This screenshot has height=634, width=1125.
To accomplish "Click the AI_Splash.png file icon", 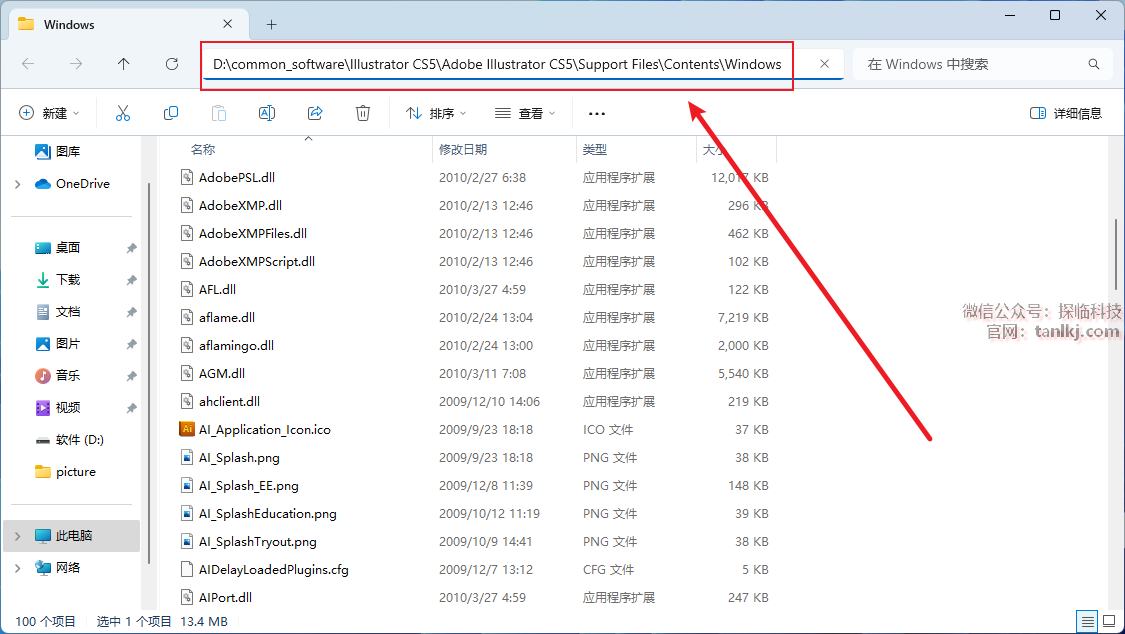I will click(x=187, y=458).
